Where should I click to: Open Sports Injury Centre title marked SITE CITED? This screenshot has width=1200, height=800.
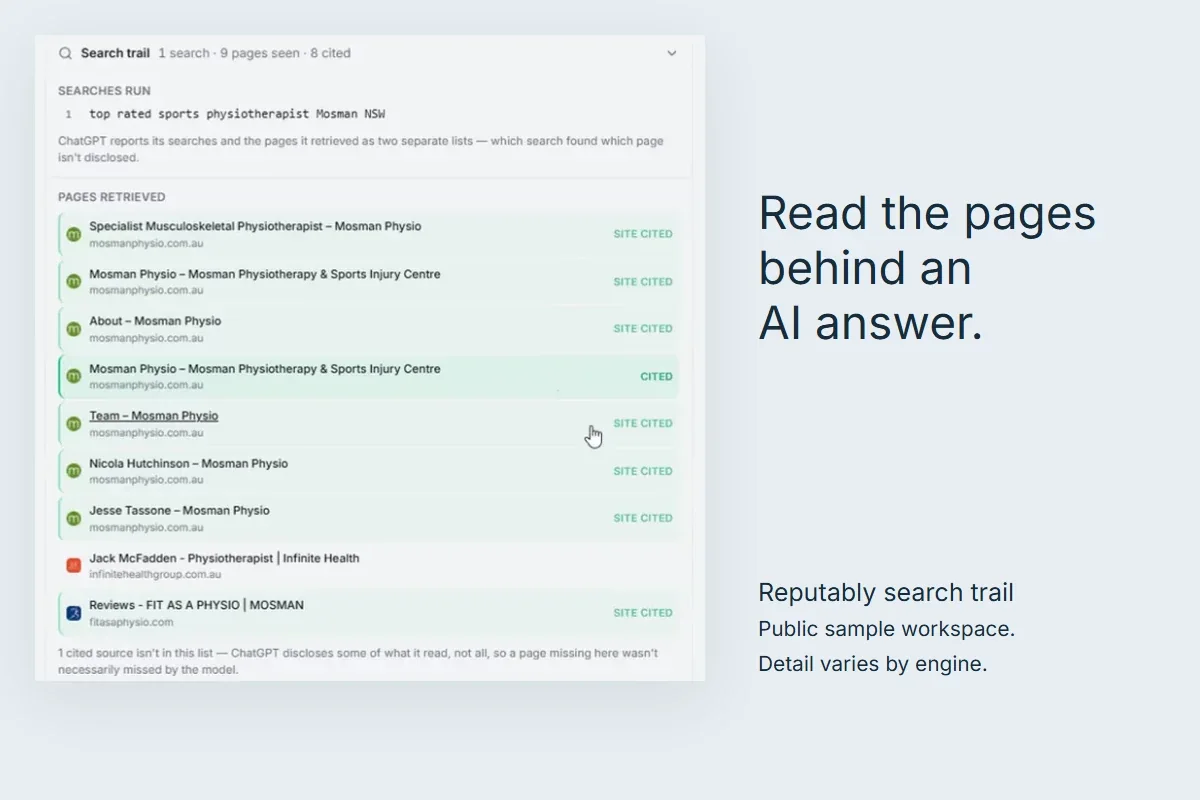264,274
